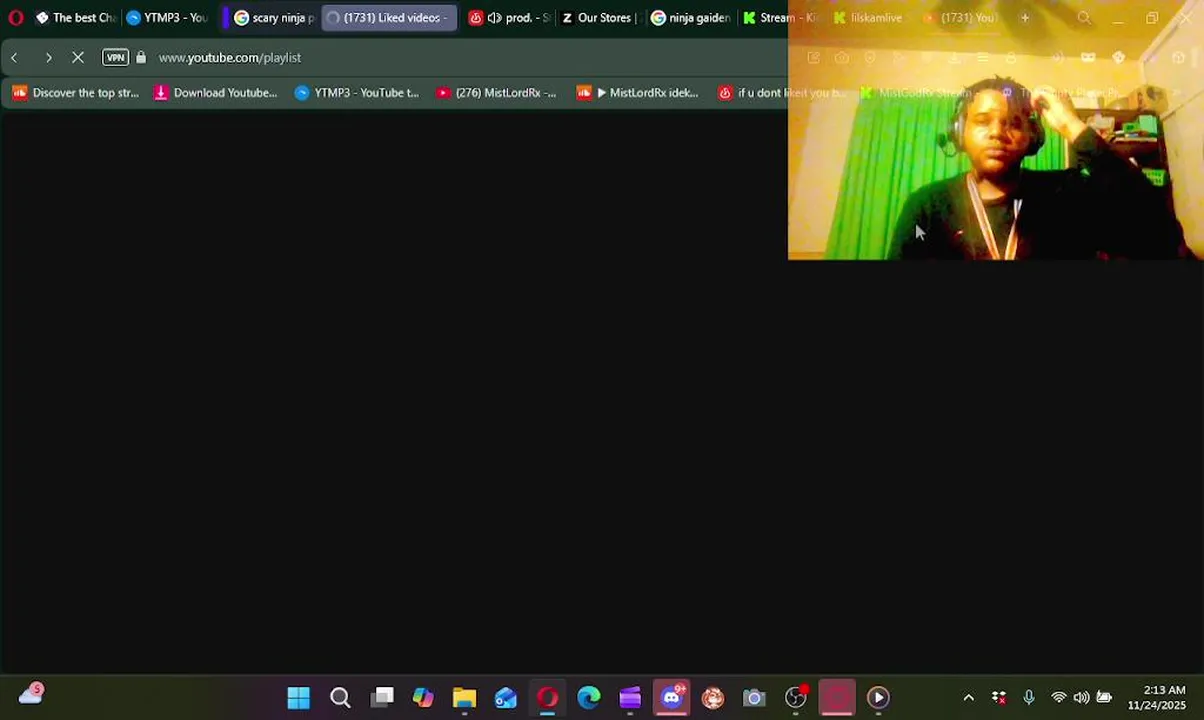Open 'Download Youtube...' bookmark
1204x720 pixels.
click(x=215, y=93)
